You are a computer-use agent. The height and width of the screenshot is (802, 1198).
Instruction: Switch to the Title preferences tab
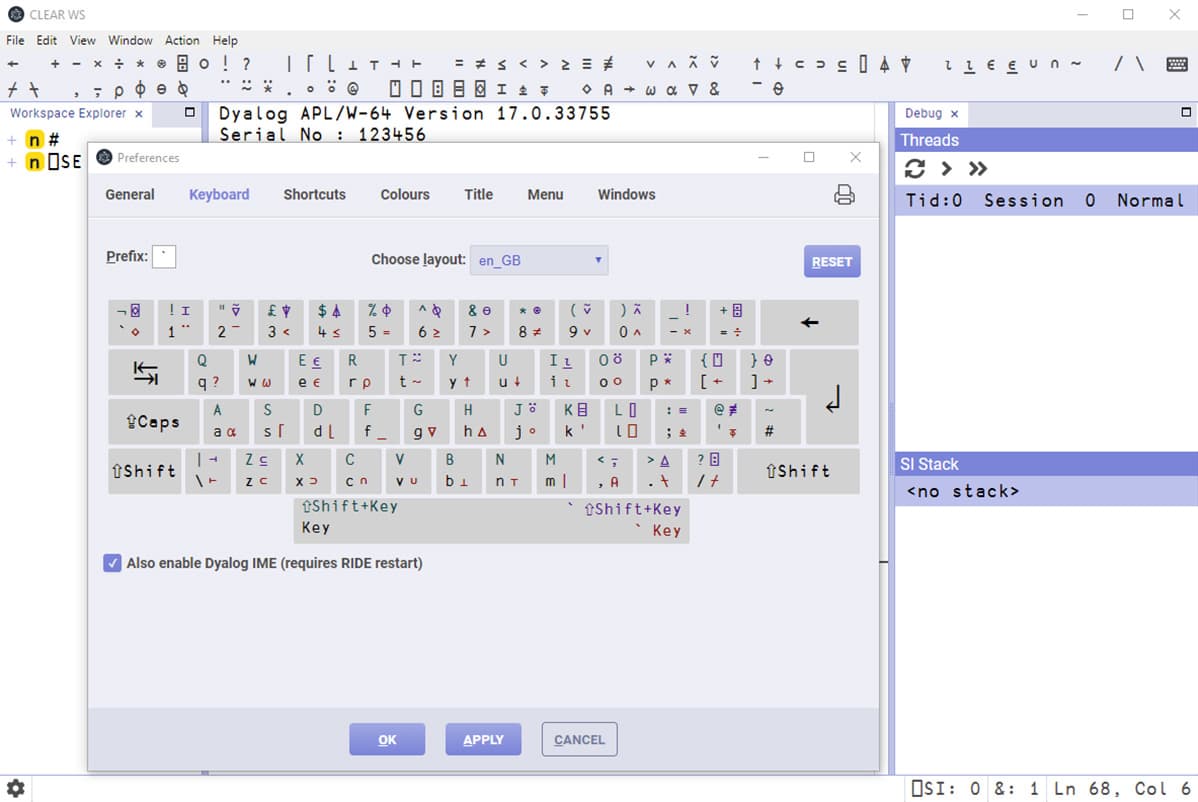pyautogui.click(x=478, y=195)
